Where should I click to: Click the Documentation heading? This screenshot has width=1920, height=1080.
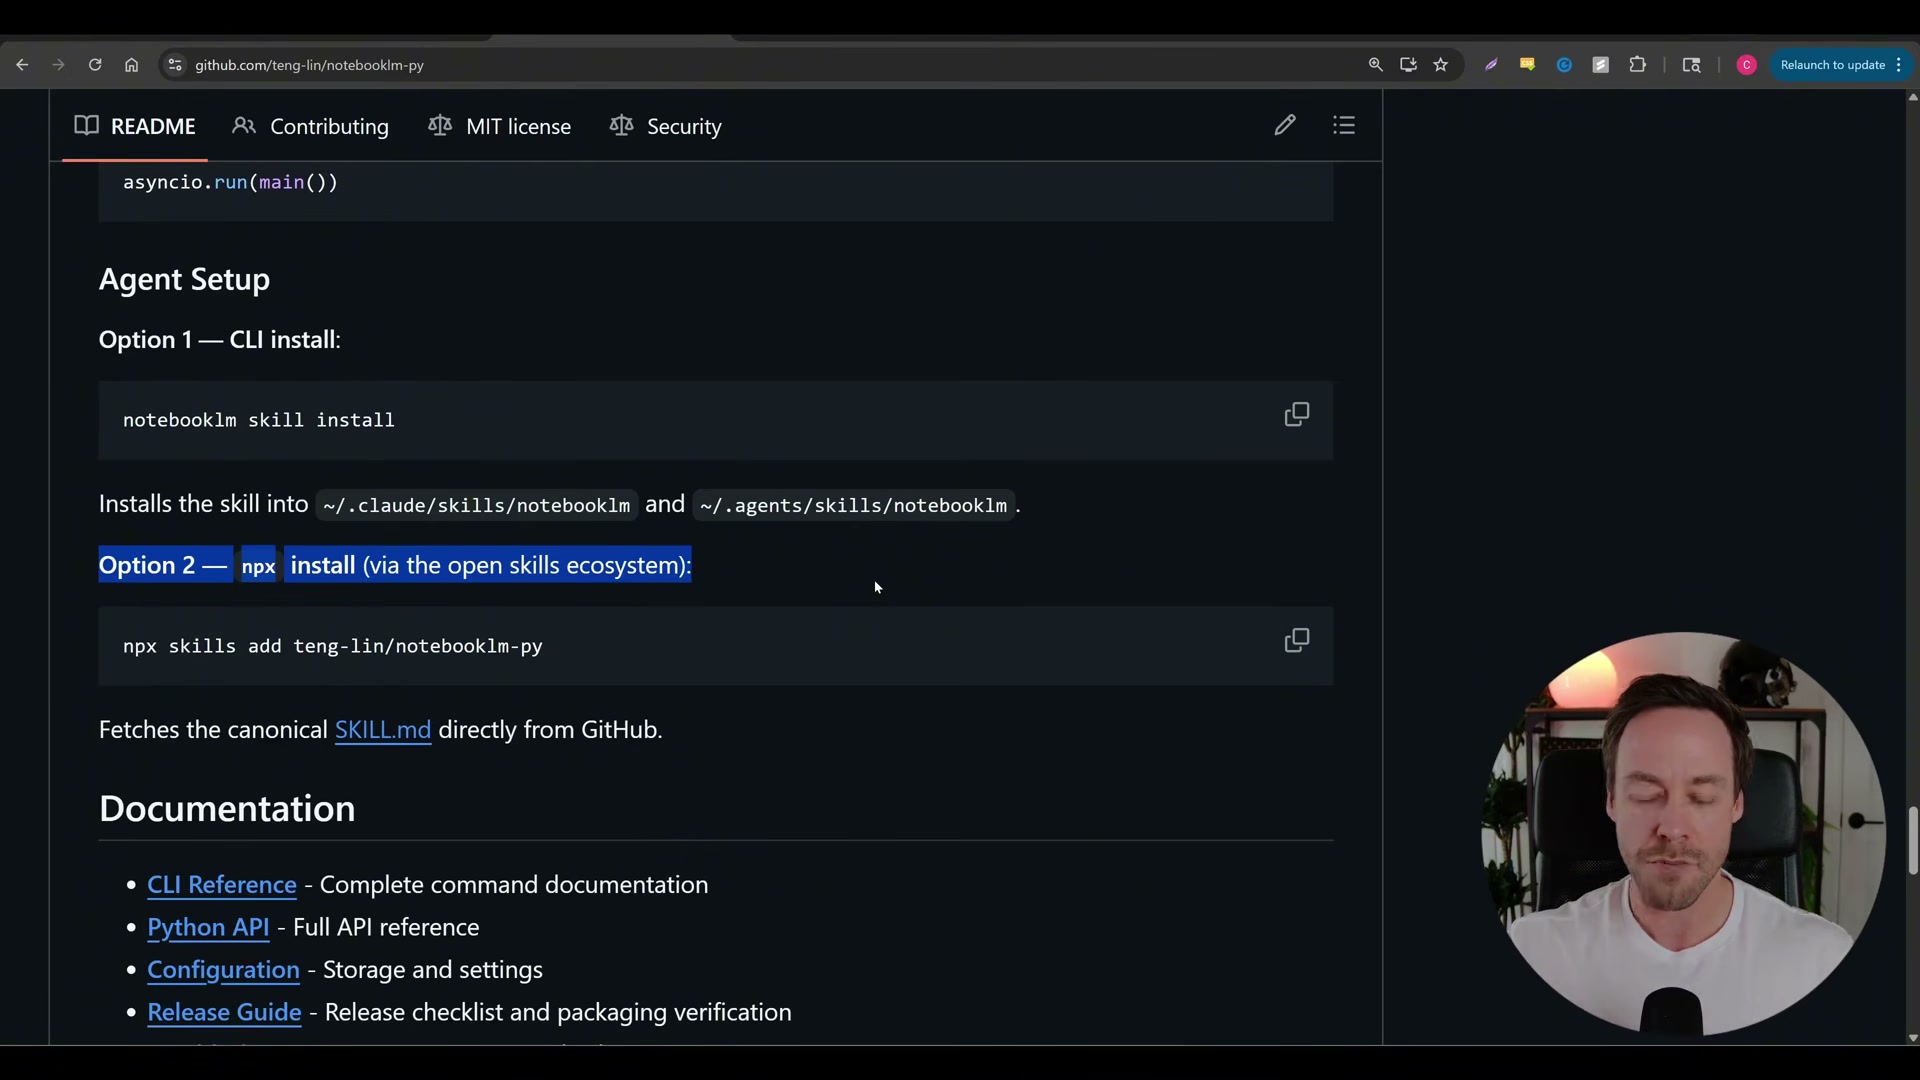coord(227,809)
